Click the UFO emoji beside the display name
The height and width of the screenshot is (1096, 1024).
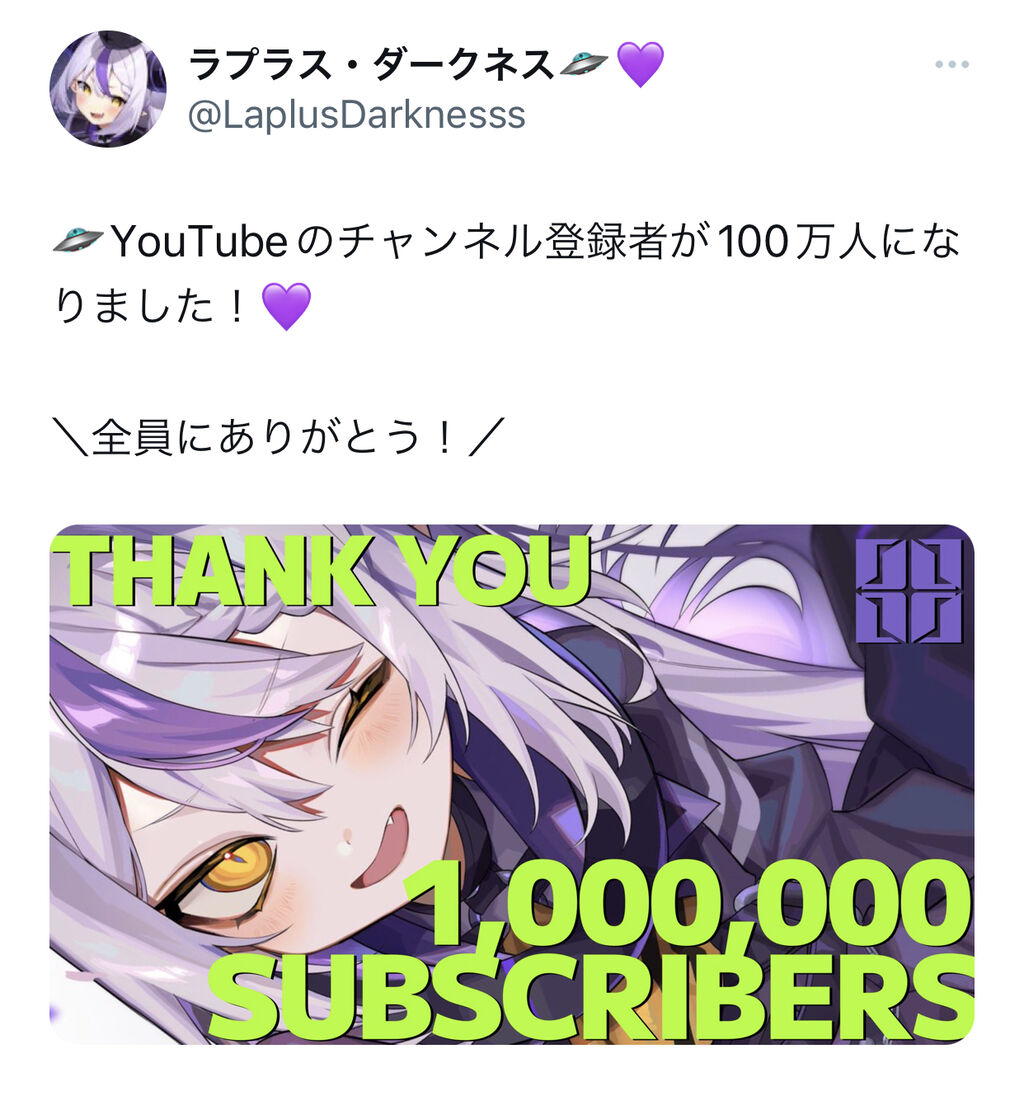(584, 64)
